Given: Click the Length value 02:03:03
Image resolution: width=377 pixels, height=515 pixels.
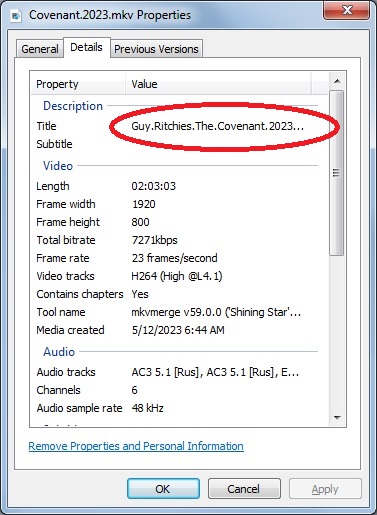Looking at the screenshot, I should click(153, 186).
